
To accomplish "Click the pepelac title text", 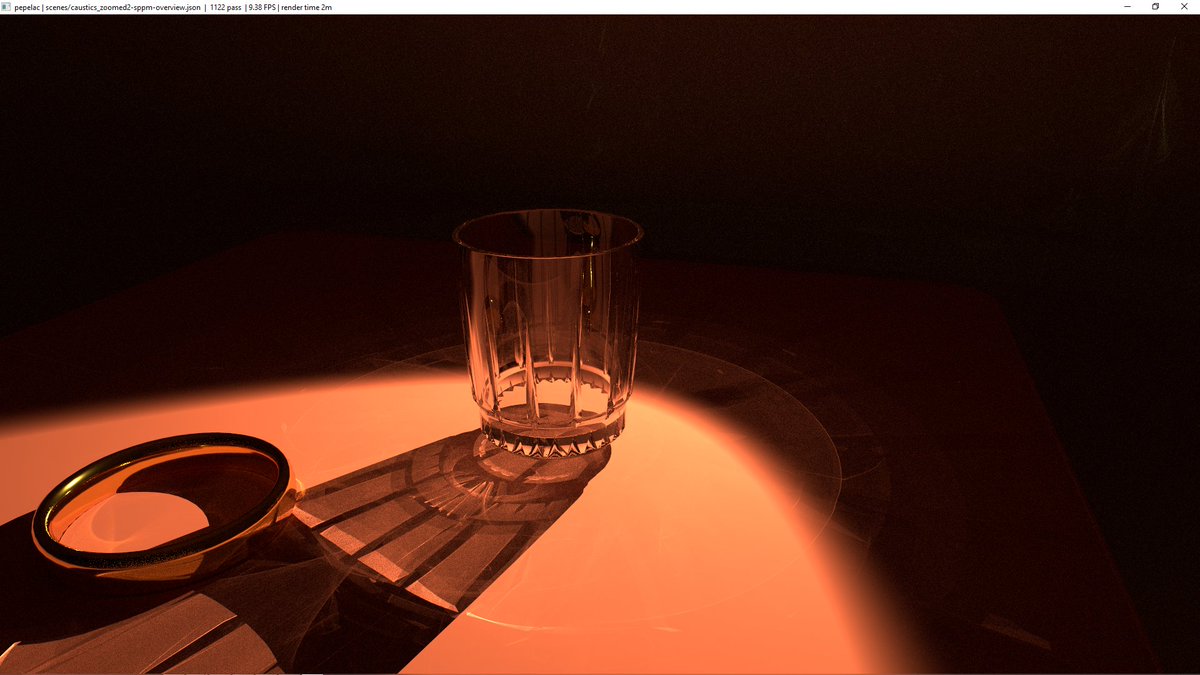I will tap(27, 6).
